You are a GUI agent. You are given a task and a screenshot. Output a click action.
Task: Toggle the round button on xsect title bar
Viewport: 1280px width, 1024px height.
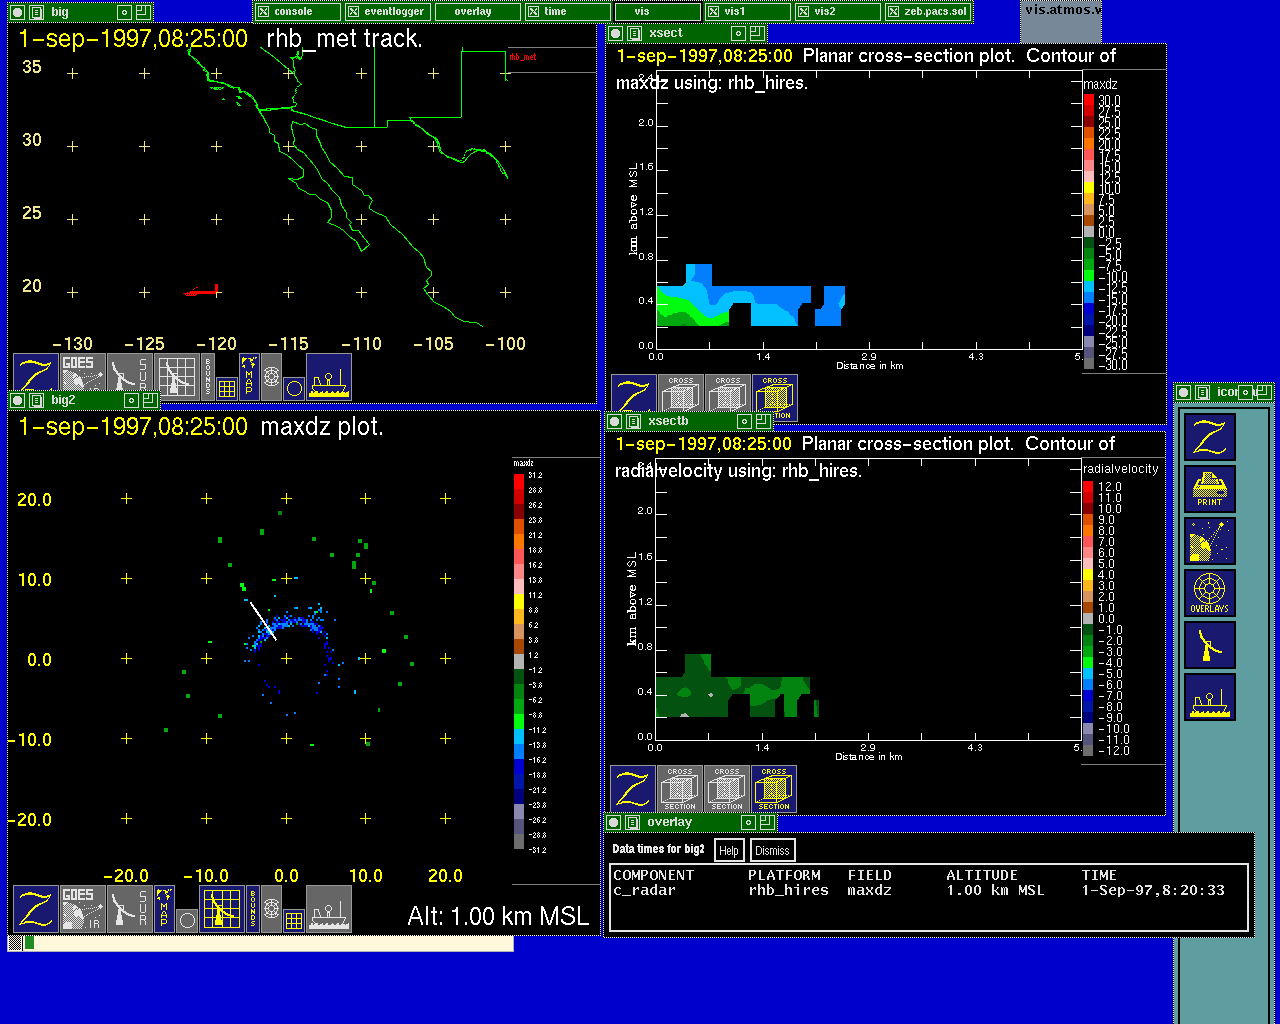click(615, 33)
